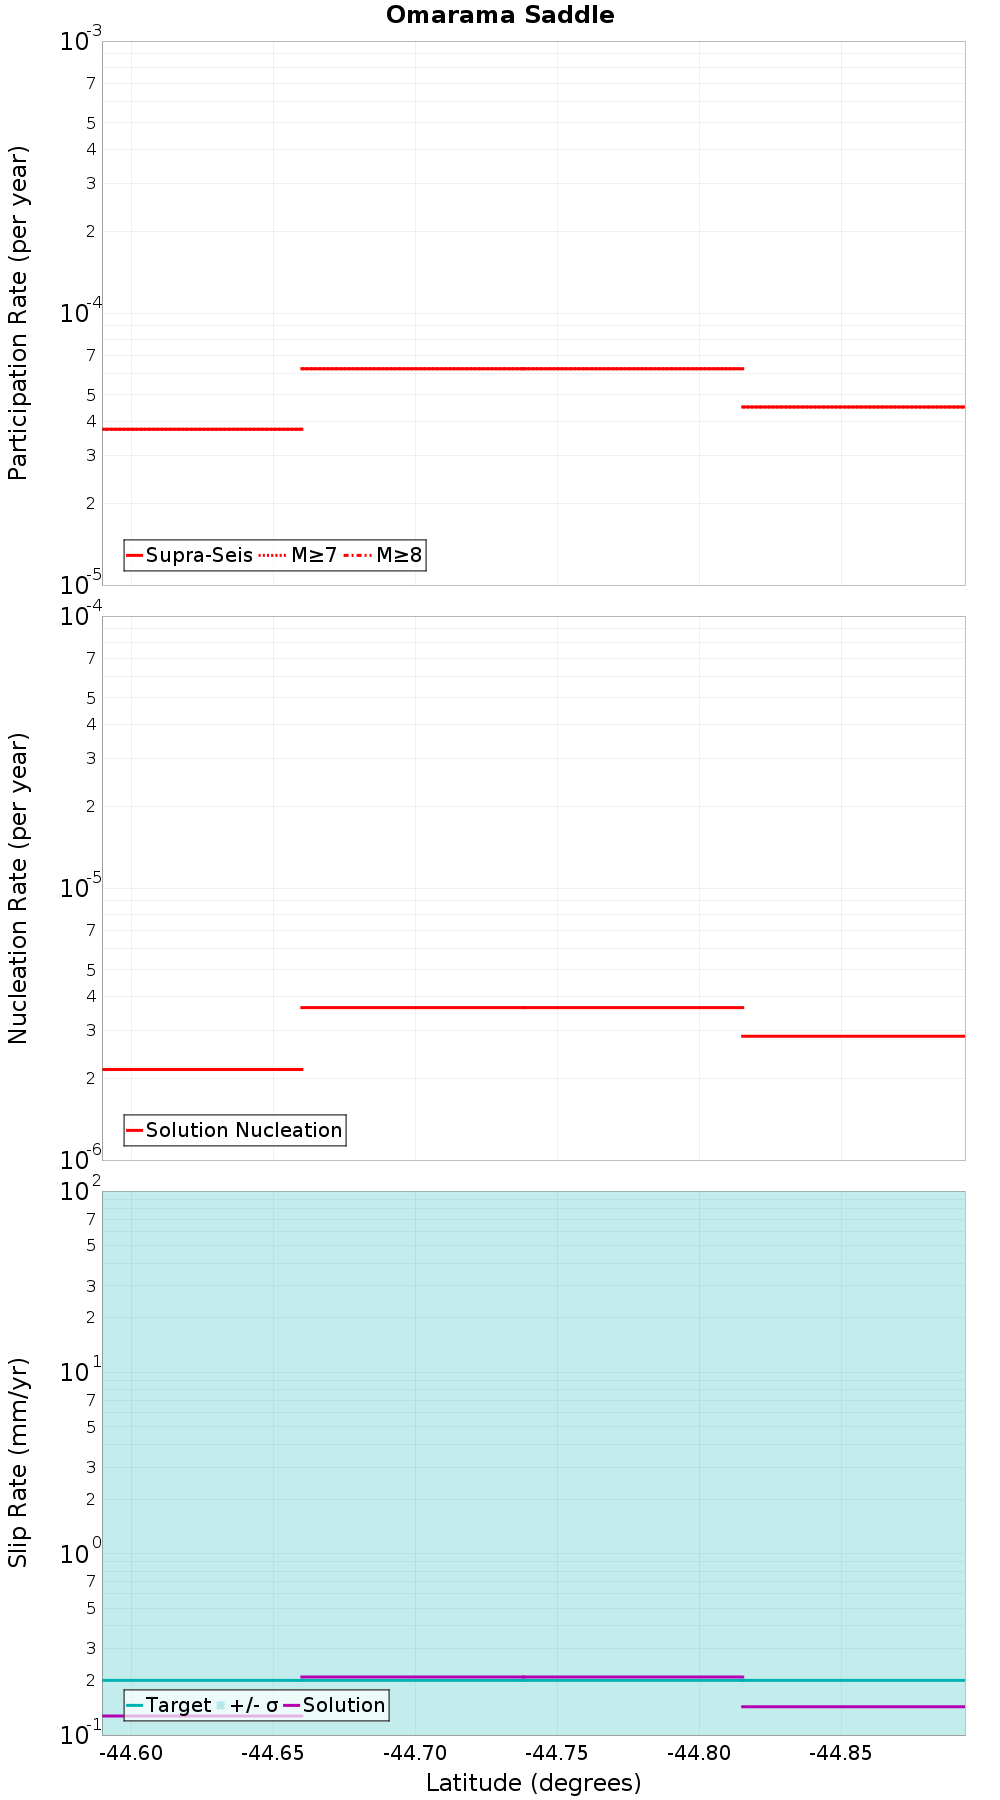The image size is (1000, 1800).
Task: Click the Slip Rate (mm/yr) axis label
Action: coord(18,1463)
